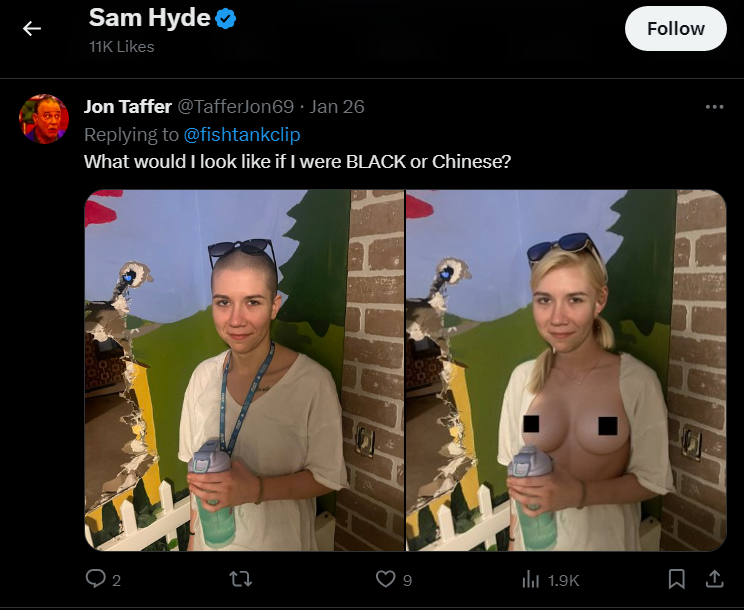The width and height of the screenshot is (744, 610).
Task: Click the repost arrows icon
Action: point(241,579)
